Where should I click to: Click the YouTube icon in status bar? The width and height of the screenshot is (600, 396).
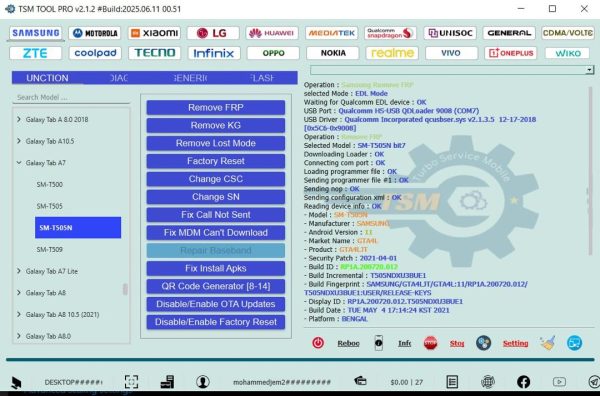click(x=559, y=381)
